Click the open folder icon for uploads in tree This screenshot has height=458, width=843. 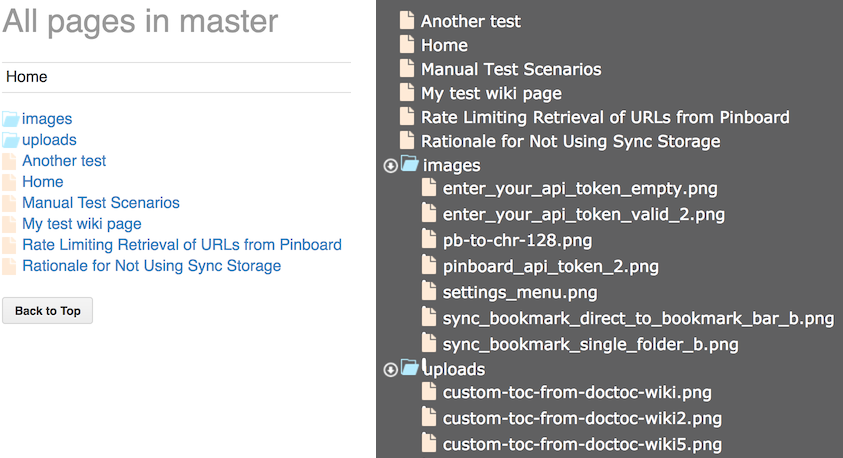(x=410, y=369)
